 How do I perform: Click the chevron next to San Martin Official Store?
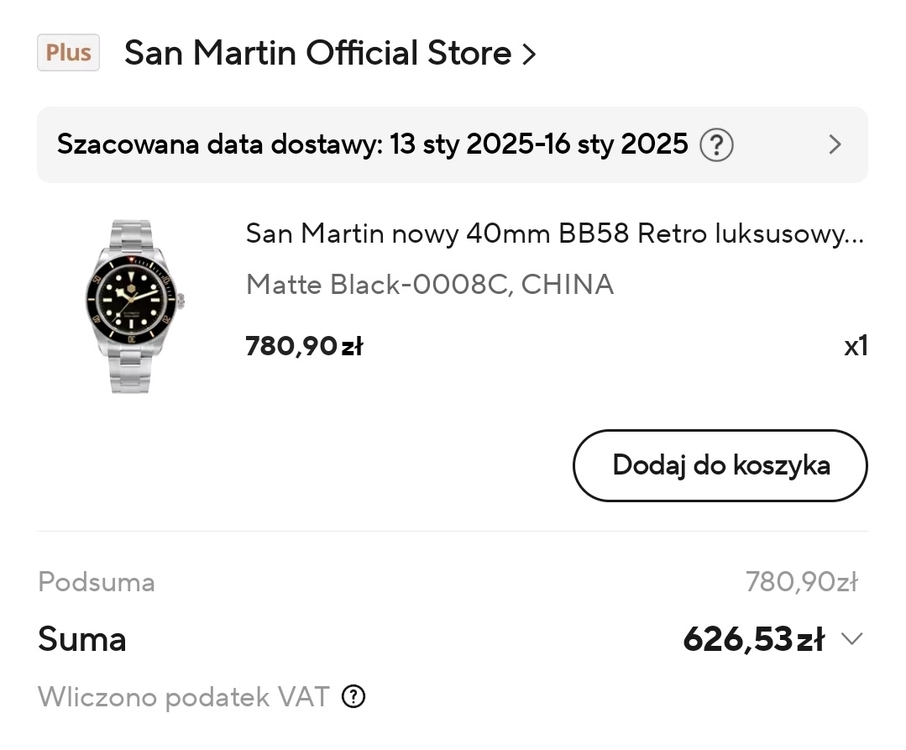[x=531, y=54]
